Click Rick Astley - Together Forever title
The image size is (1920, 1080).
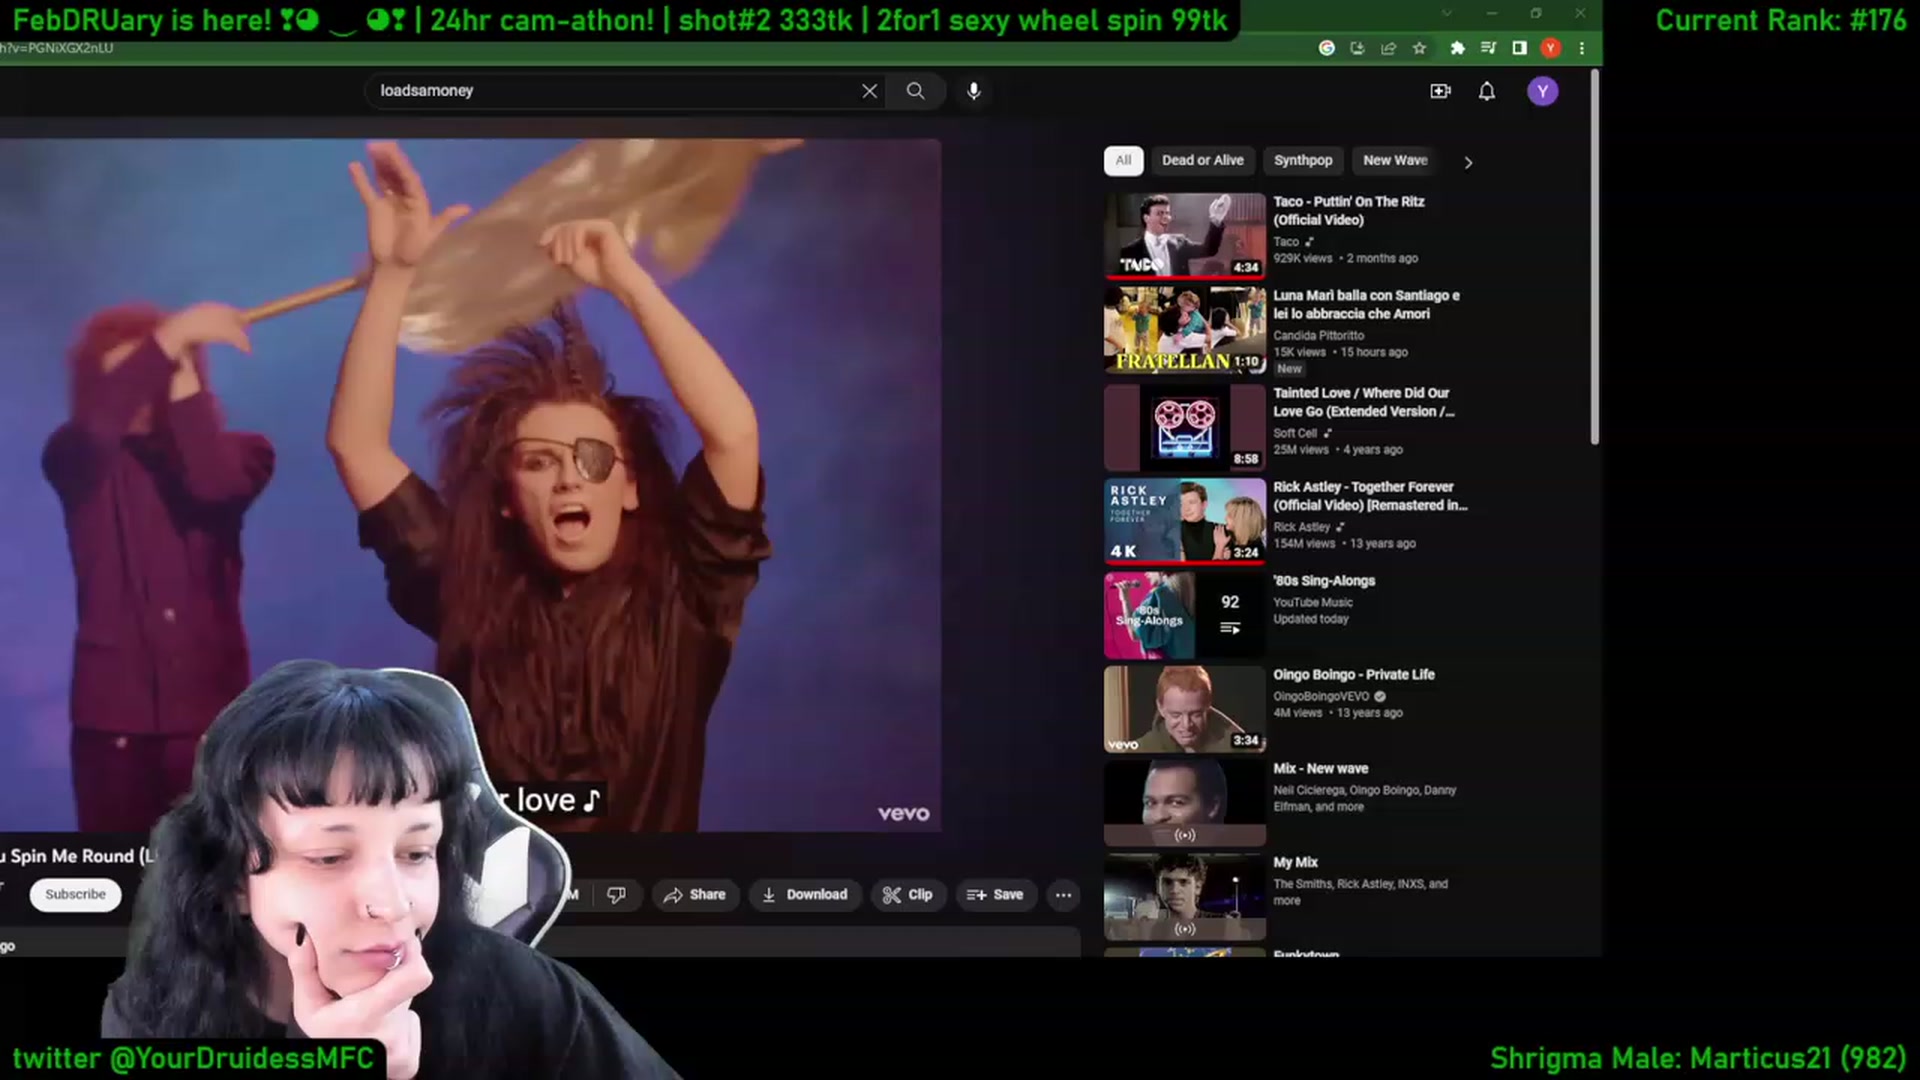(x=1370, y=496)
